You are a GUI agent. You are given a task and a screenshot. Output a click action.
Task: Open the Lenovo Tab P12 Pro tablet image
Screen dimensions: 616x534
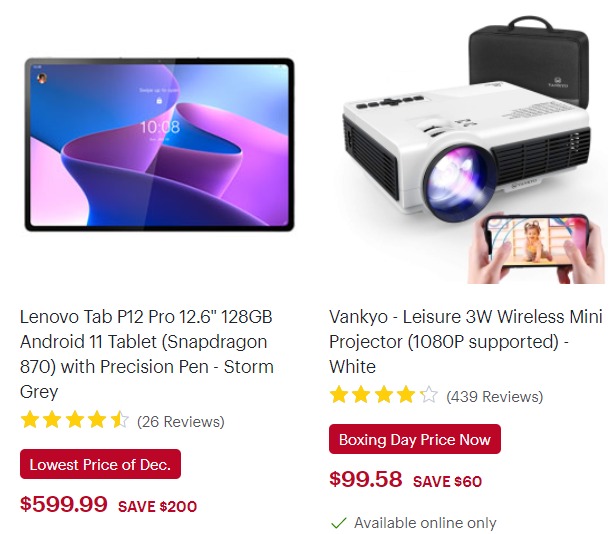click(x=159, y=144)
